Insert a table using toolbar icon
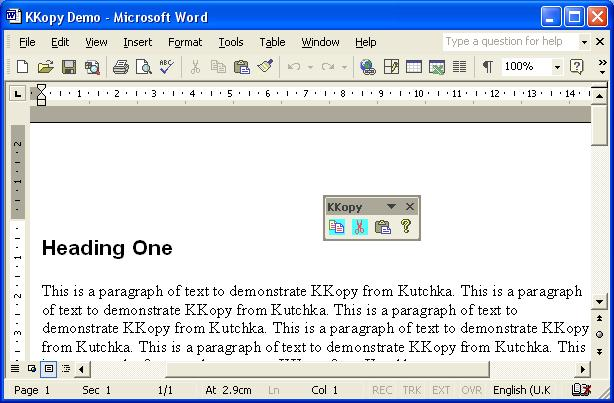This screenshot has height=403, width=614. click(414, 67)
